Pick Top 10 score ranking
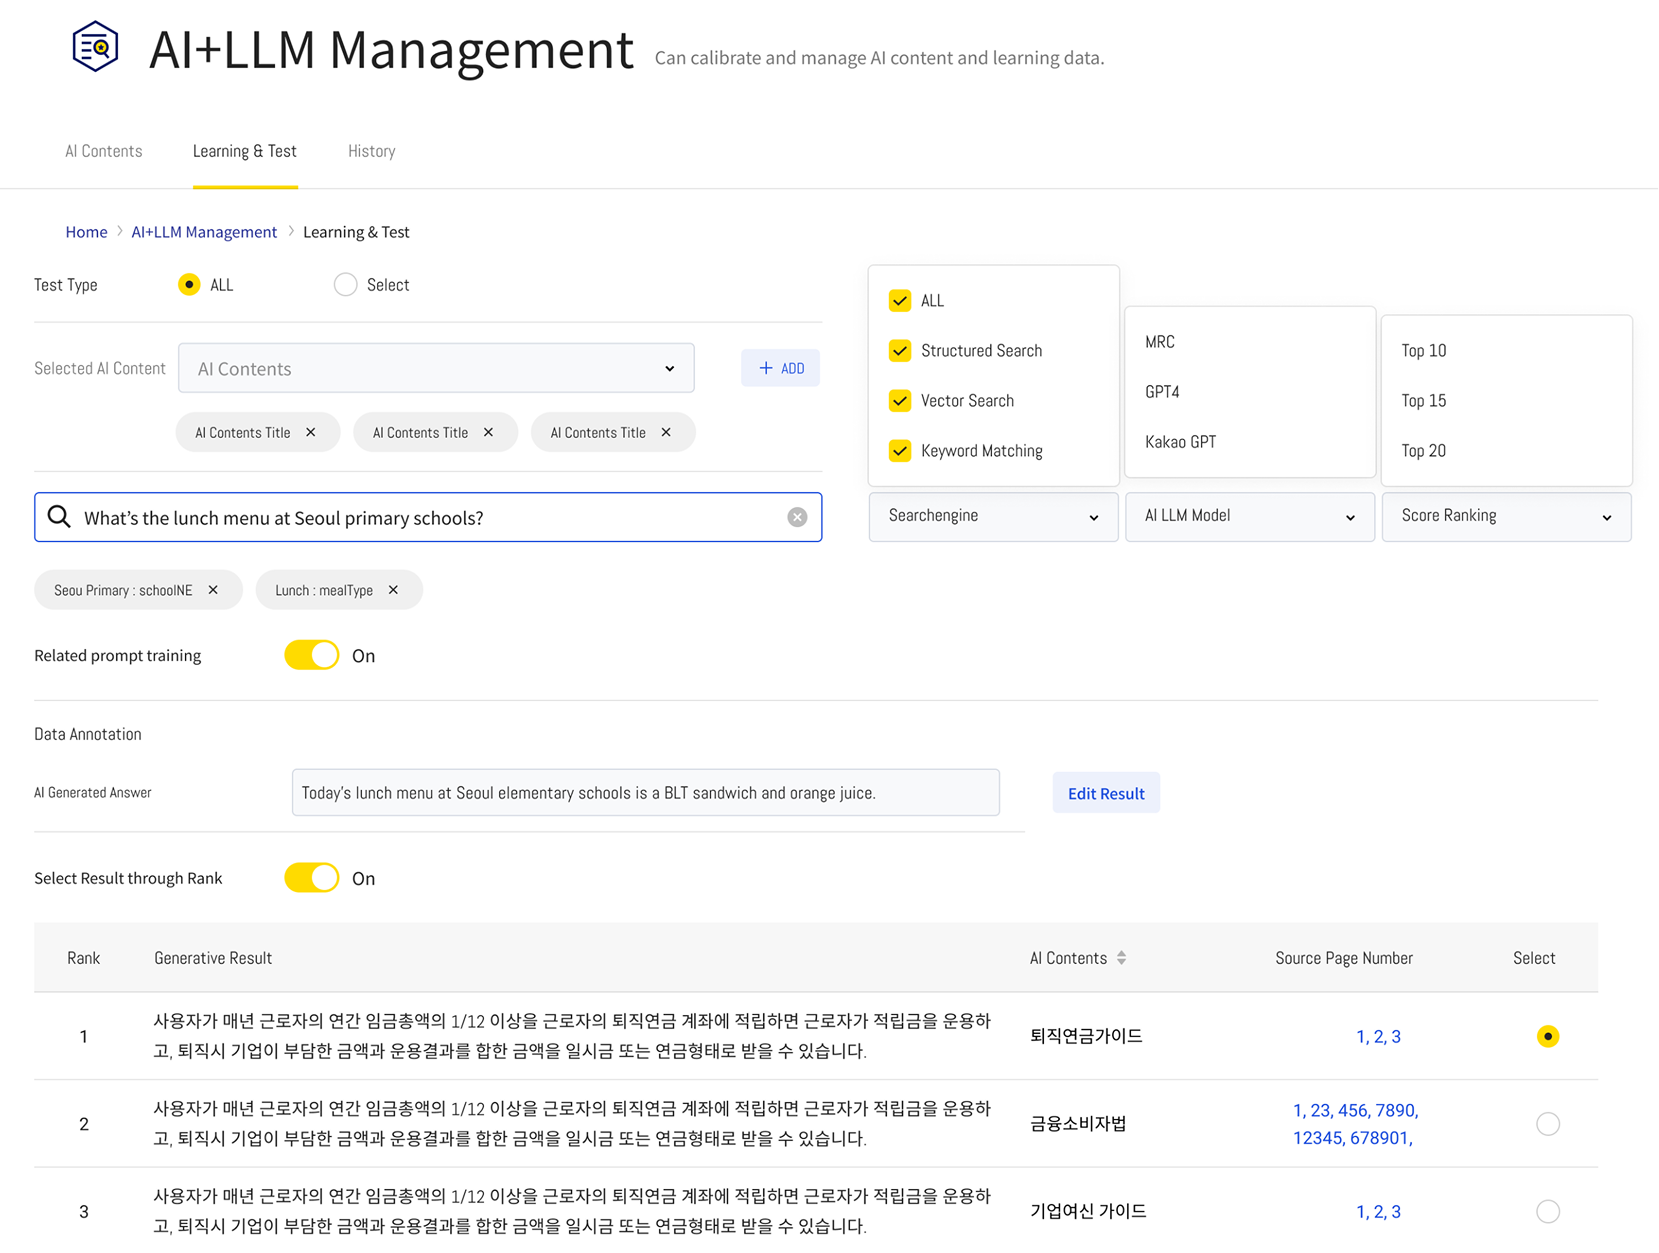Viewport: 1659px width, 1253px height. click(1423, 350)
